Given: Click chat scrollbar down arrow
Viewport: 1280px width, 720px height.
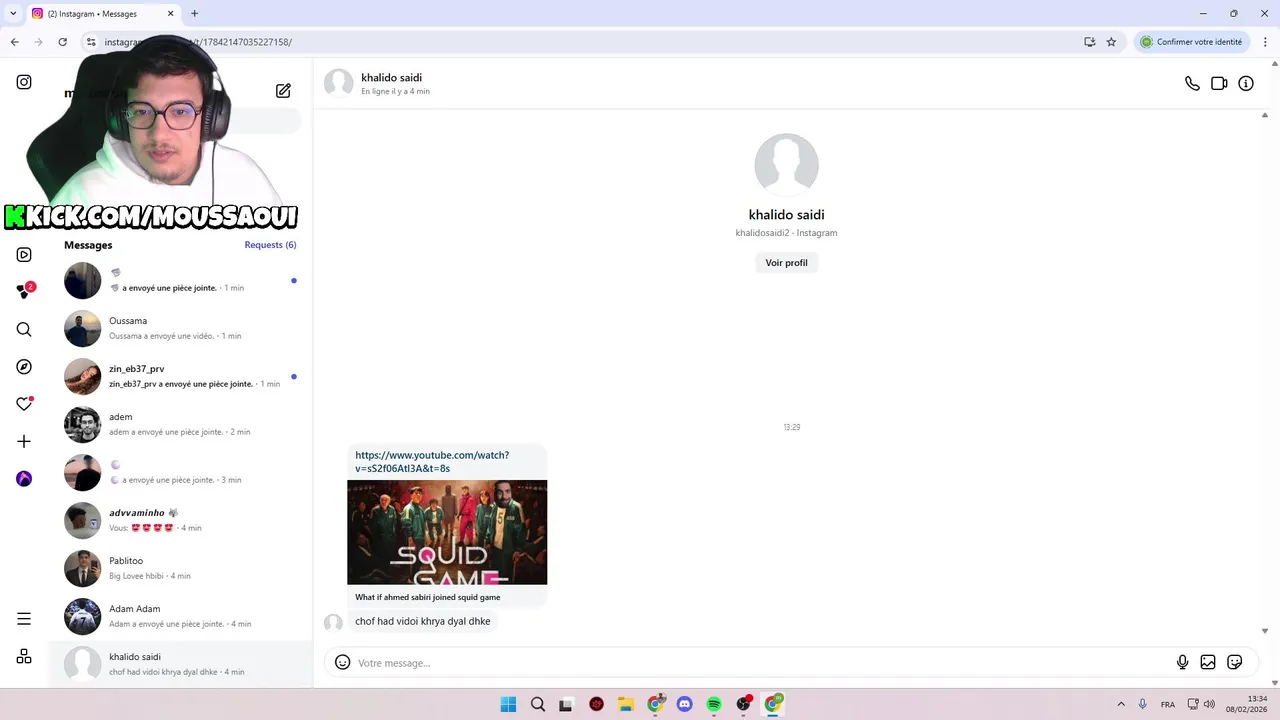Looking at the screenshot, I should pos(1265,631).
